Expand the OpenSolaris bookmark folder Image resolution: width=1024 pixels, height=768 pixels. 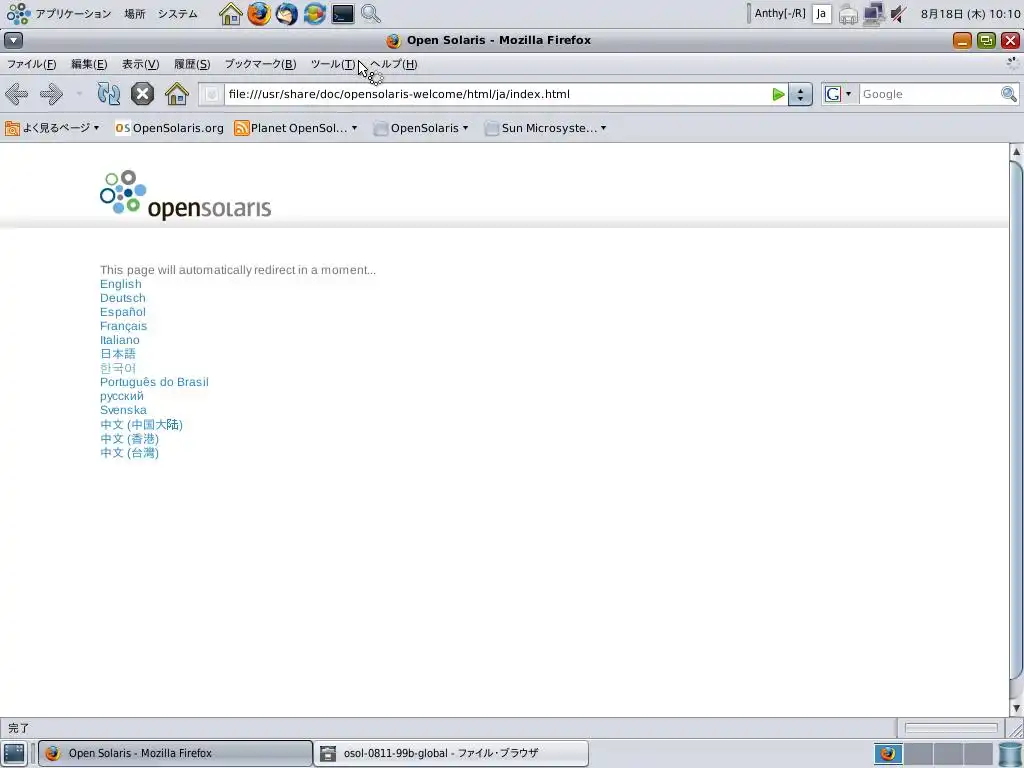tap(421, 128)
